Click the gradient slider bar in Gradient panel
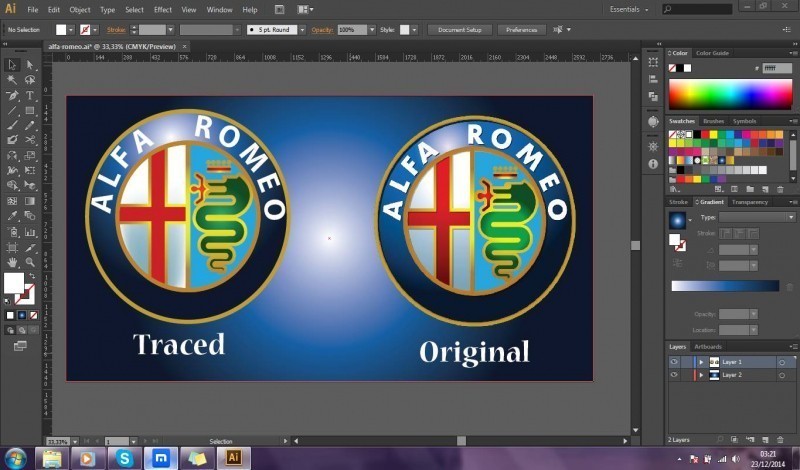Viewport: 800px width, 470px height. [725, 286]
